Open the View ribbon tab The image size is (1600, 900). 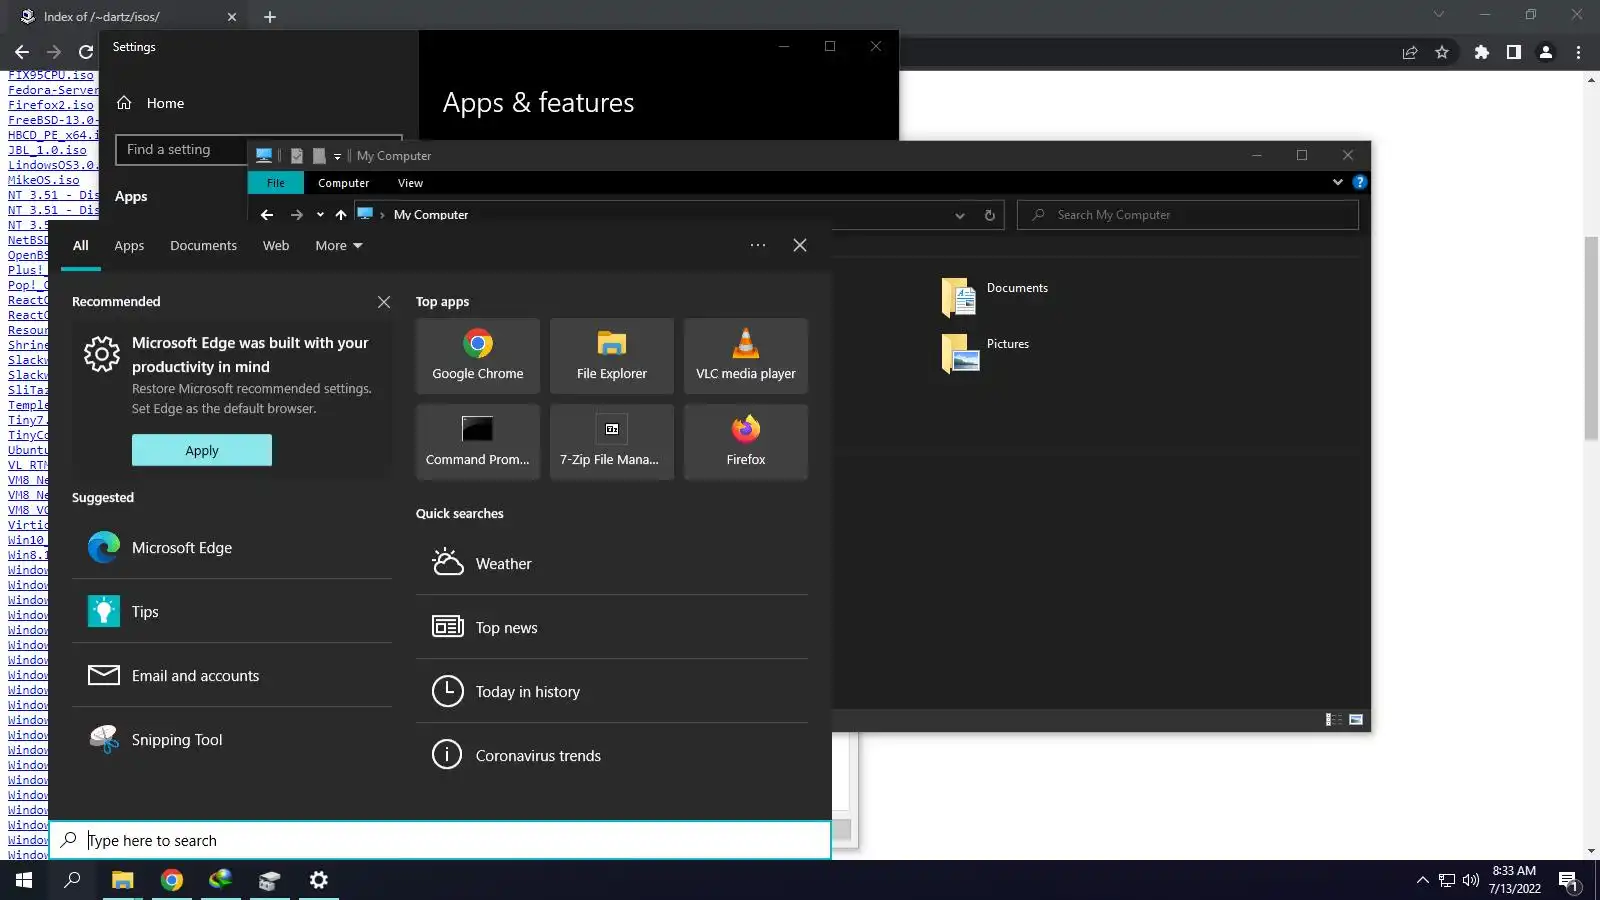[x=411, y=183]
